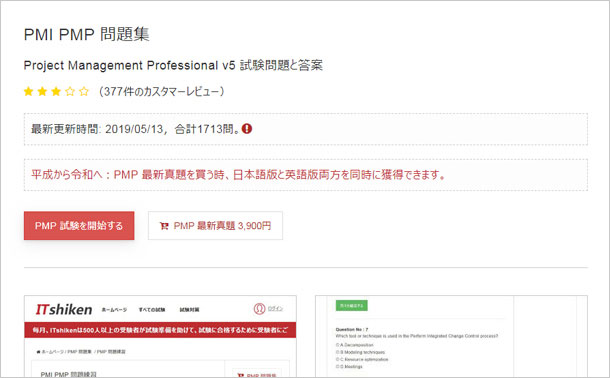Click the login user icon in the left thumbnail
Screen dimensions: 610x378
click(259, 309)
